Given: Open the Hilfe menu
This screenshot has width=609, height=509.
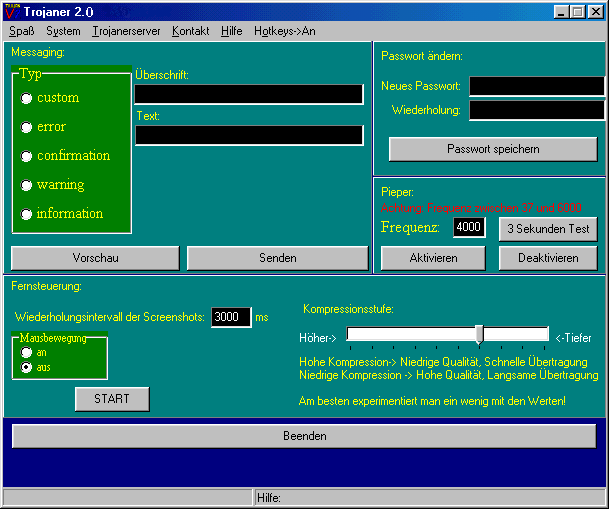Looking at the screenshot, I should 232,31.
